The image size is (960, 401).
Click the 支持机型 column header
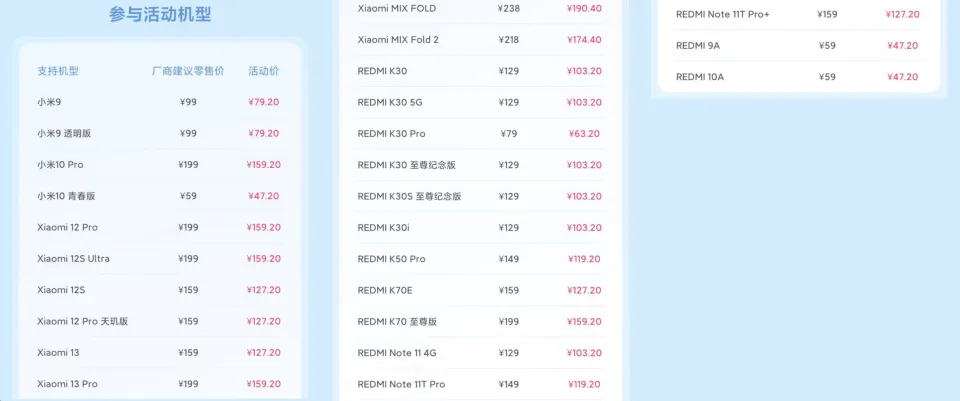tap(58, 71)
